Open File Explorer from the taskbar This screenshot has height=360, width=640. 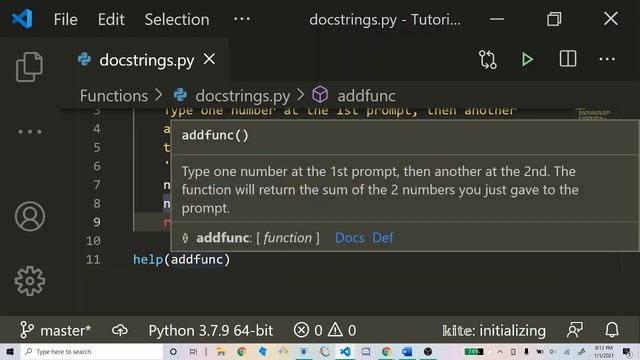221,351
